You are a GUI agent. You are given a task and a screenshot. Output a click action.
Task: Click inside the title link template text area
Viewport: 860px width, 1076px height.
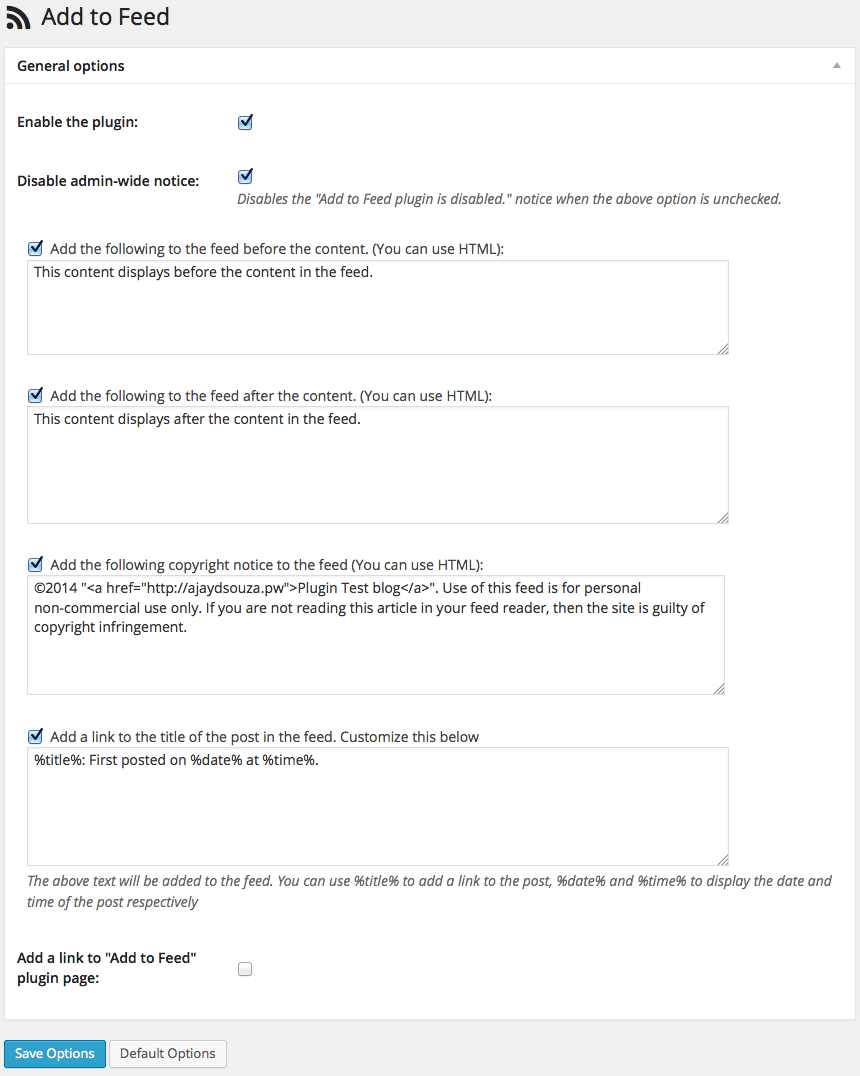[377, 806]
